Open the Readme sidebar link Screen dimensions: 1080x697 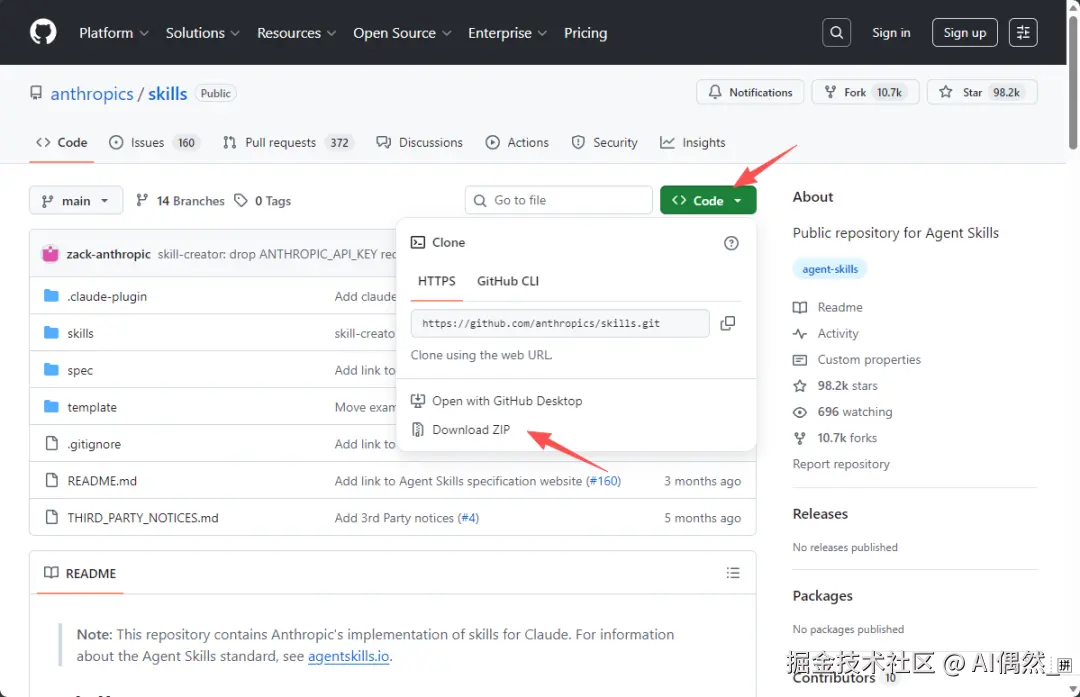click(x=828, y=307)
